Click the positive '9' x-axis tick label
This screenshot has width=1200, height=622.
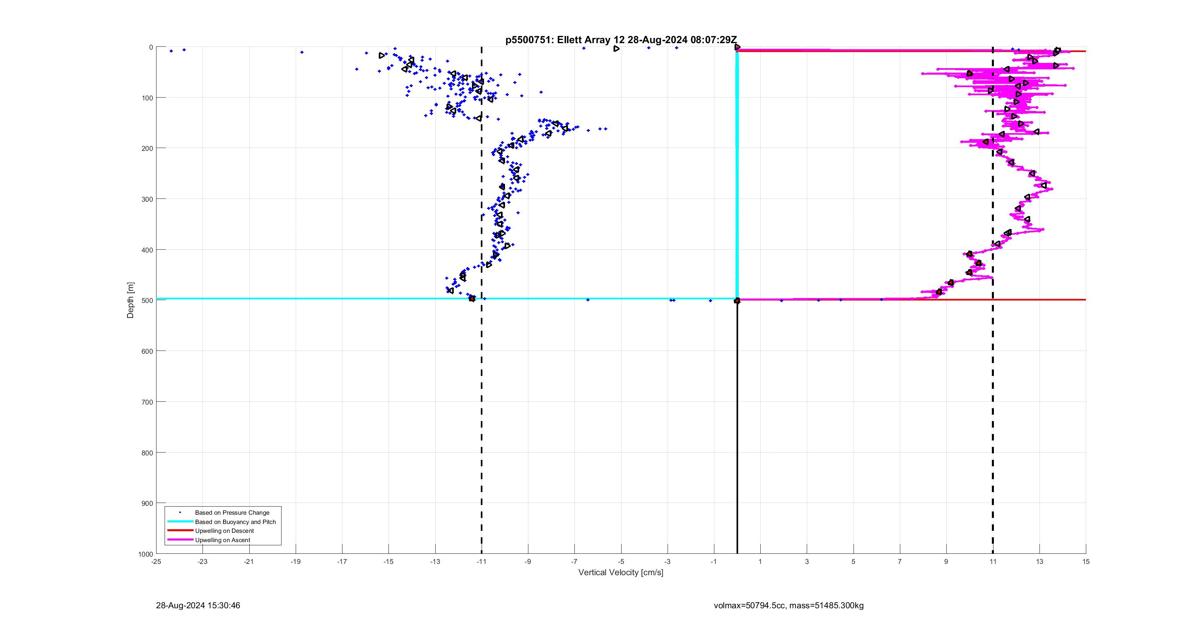(946, 561)
